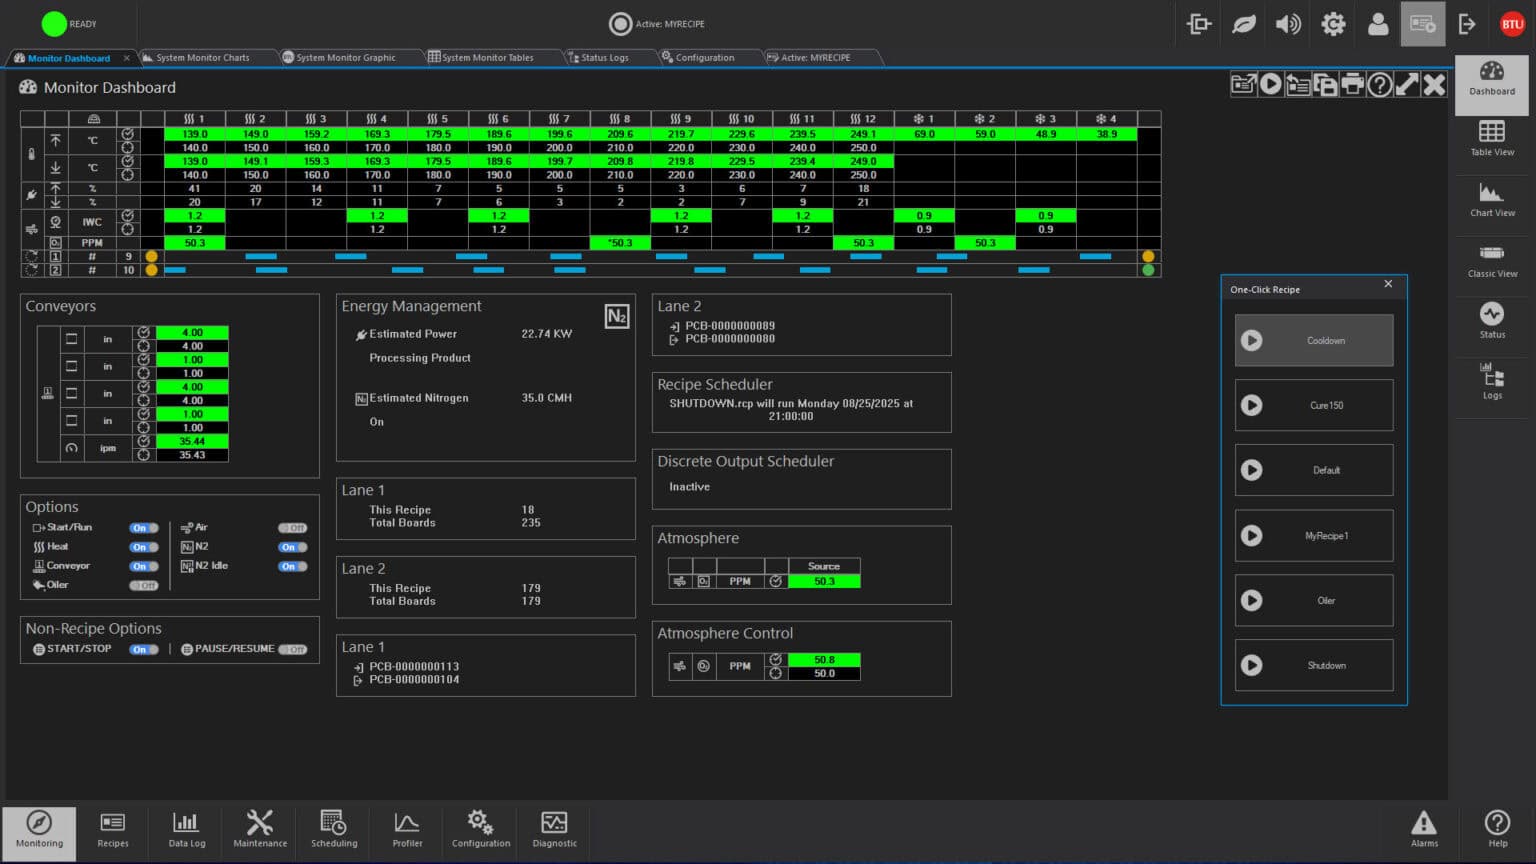Switch to Chart View in sidebar
The height and width of the screenshot is (864, 1536).
(x=1491, y=199)
